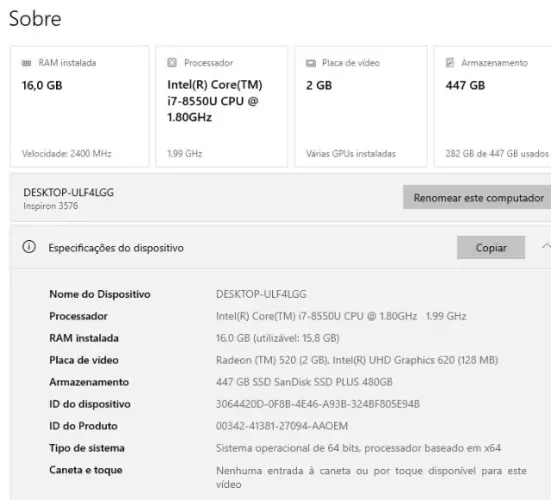Click the Renomear este computador button

pyautogui.click(x=477, y=197)
